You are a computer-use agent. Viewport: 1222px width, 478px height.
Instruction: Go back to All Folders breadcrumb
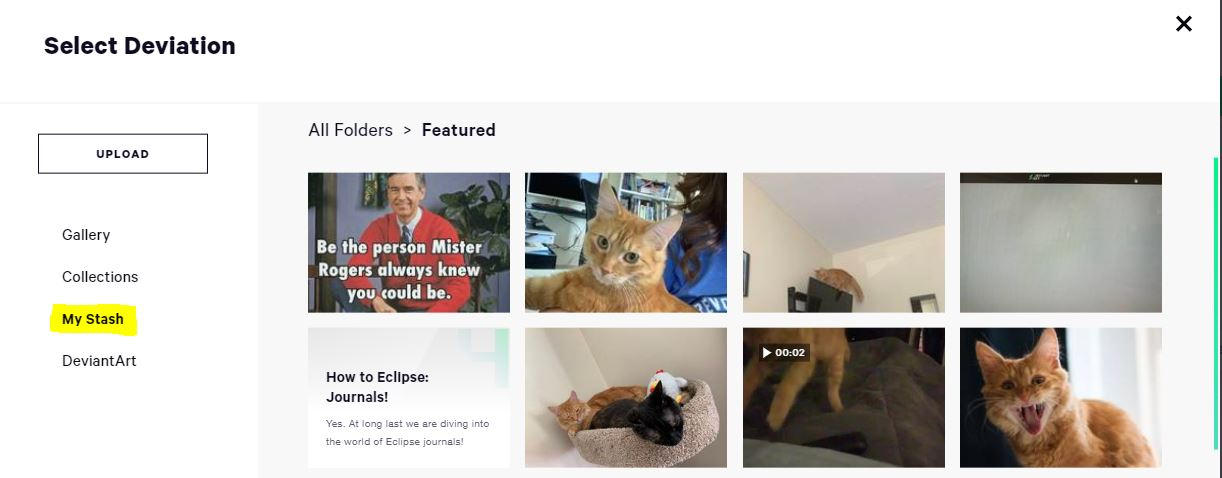pyautogui.click(x=350, y=130)
